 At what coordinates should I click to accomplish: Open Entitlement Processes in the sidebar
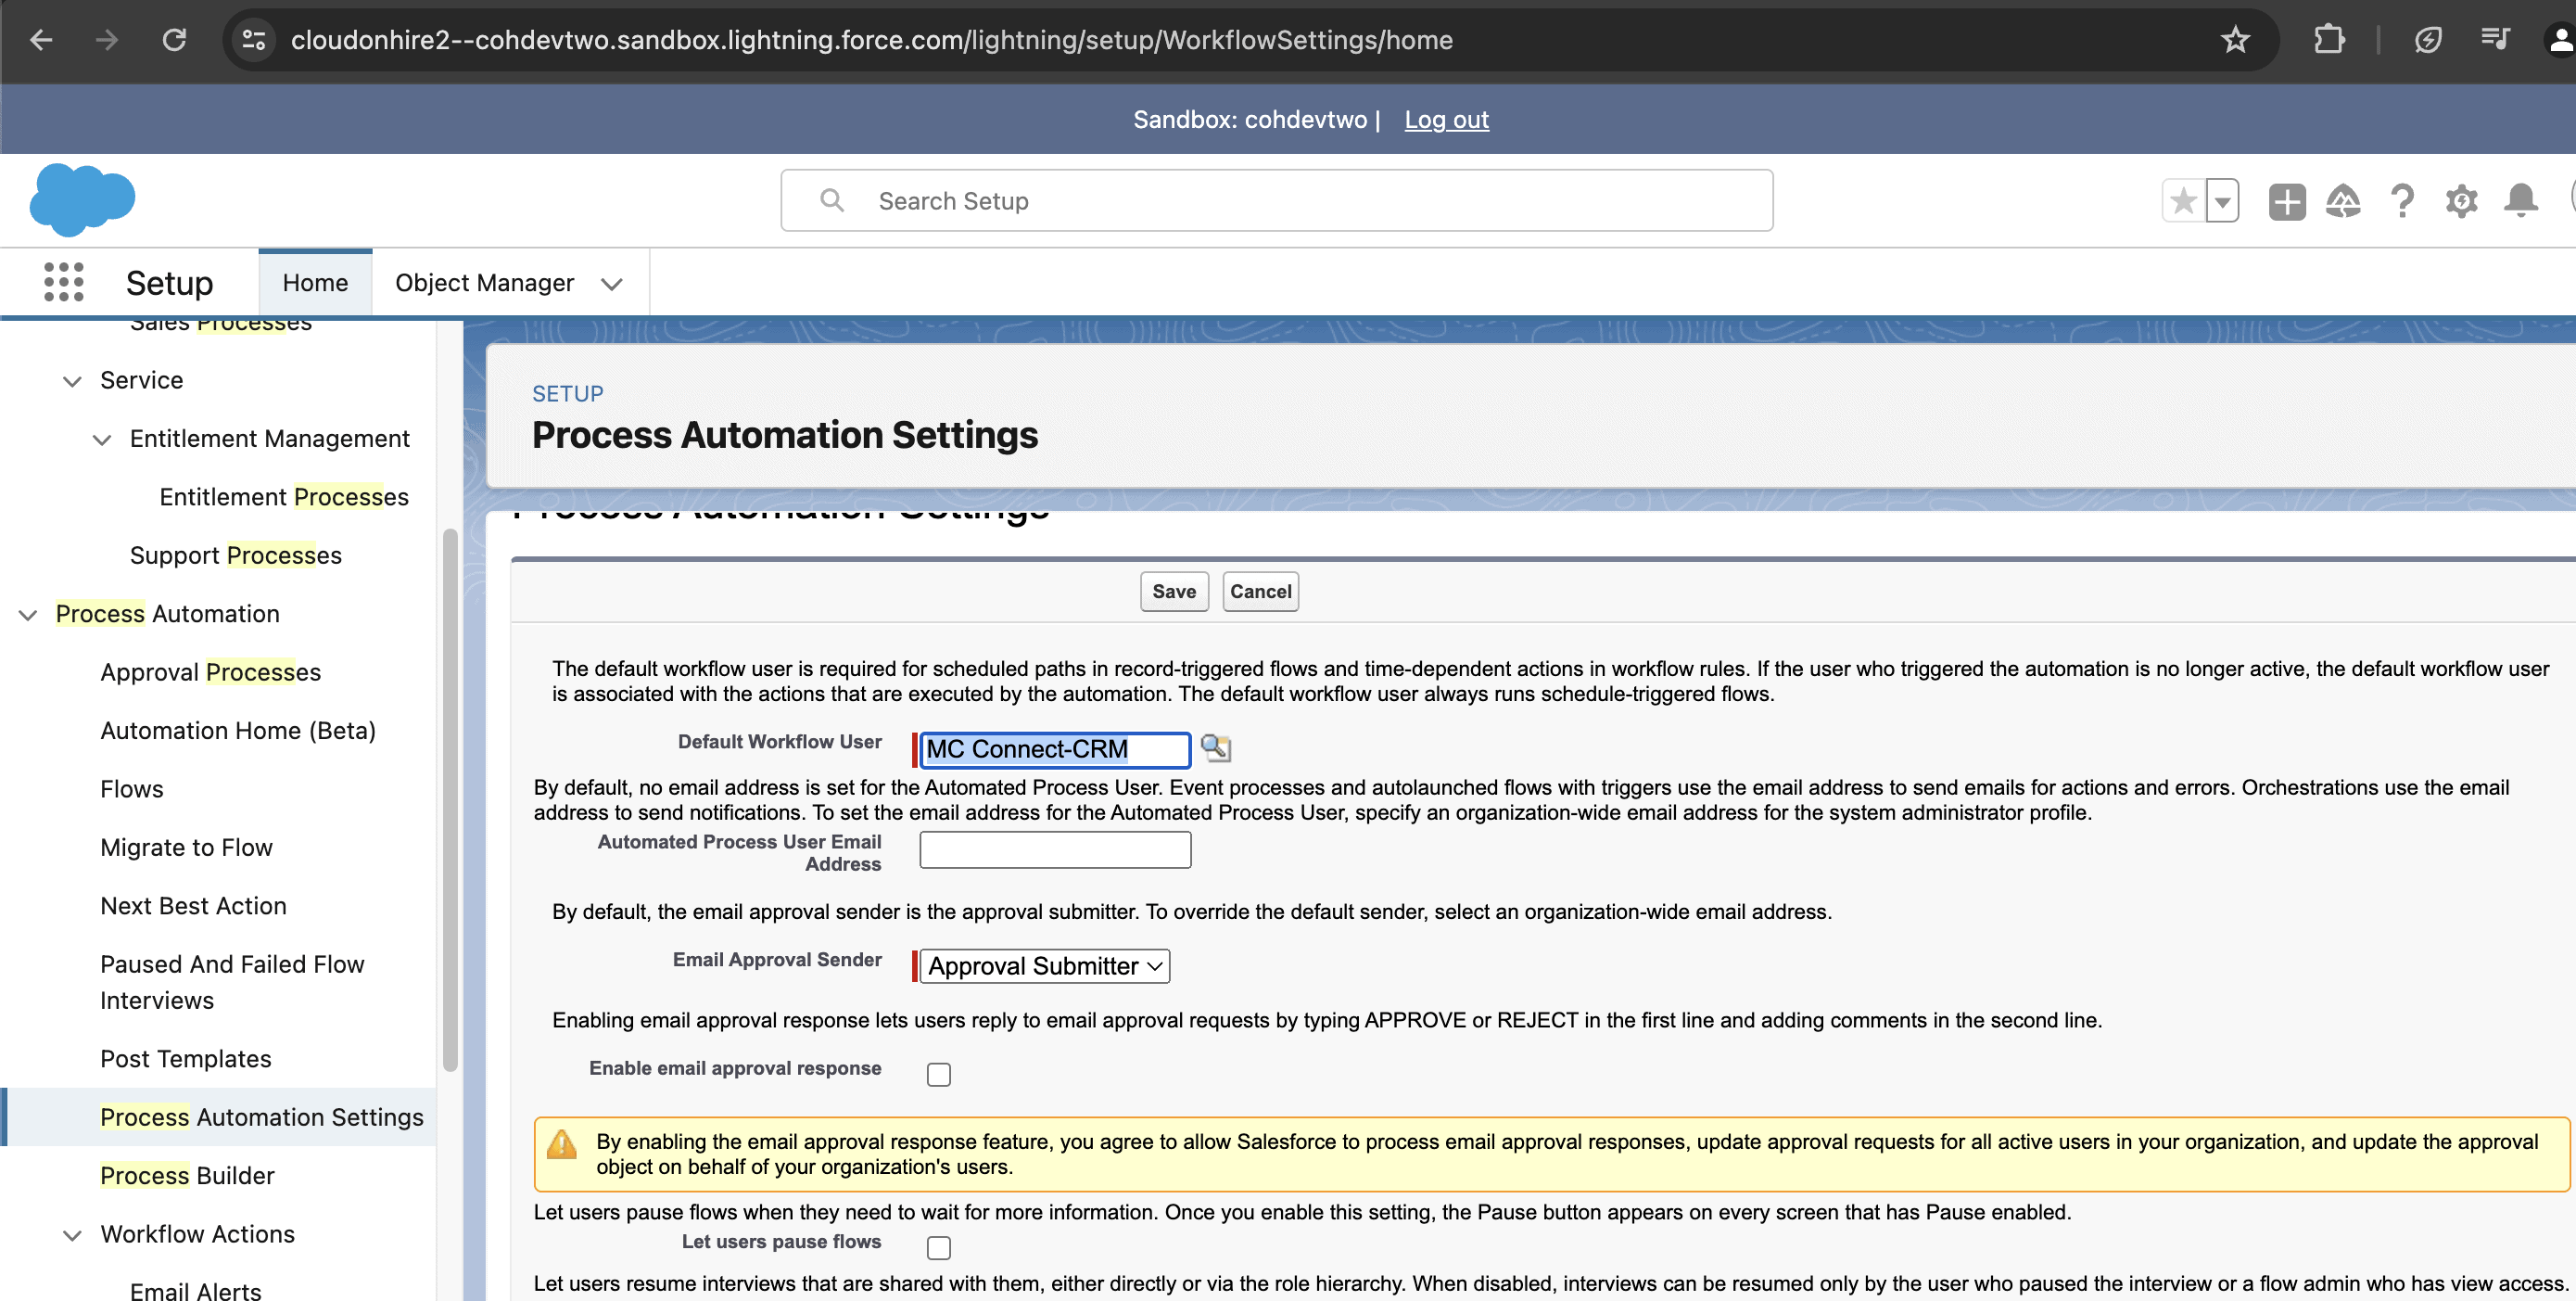coord(284,497)
